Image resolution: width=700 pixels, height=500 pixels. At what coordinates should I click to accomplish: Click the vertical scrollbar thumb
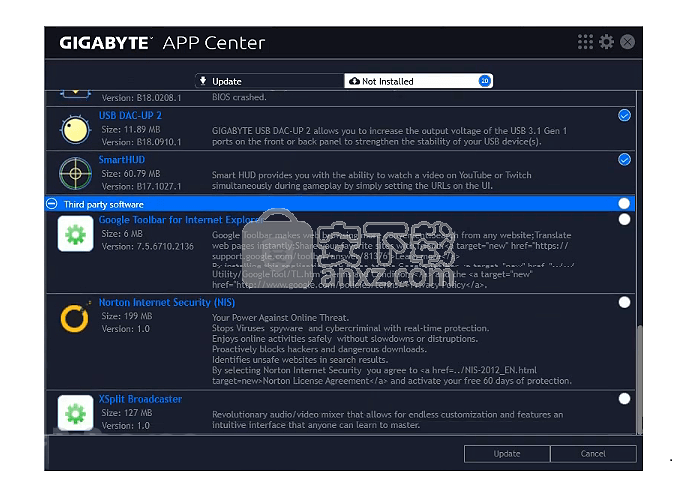point(640,380)
